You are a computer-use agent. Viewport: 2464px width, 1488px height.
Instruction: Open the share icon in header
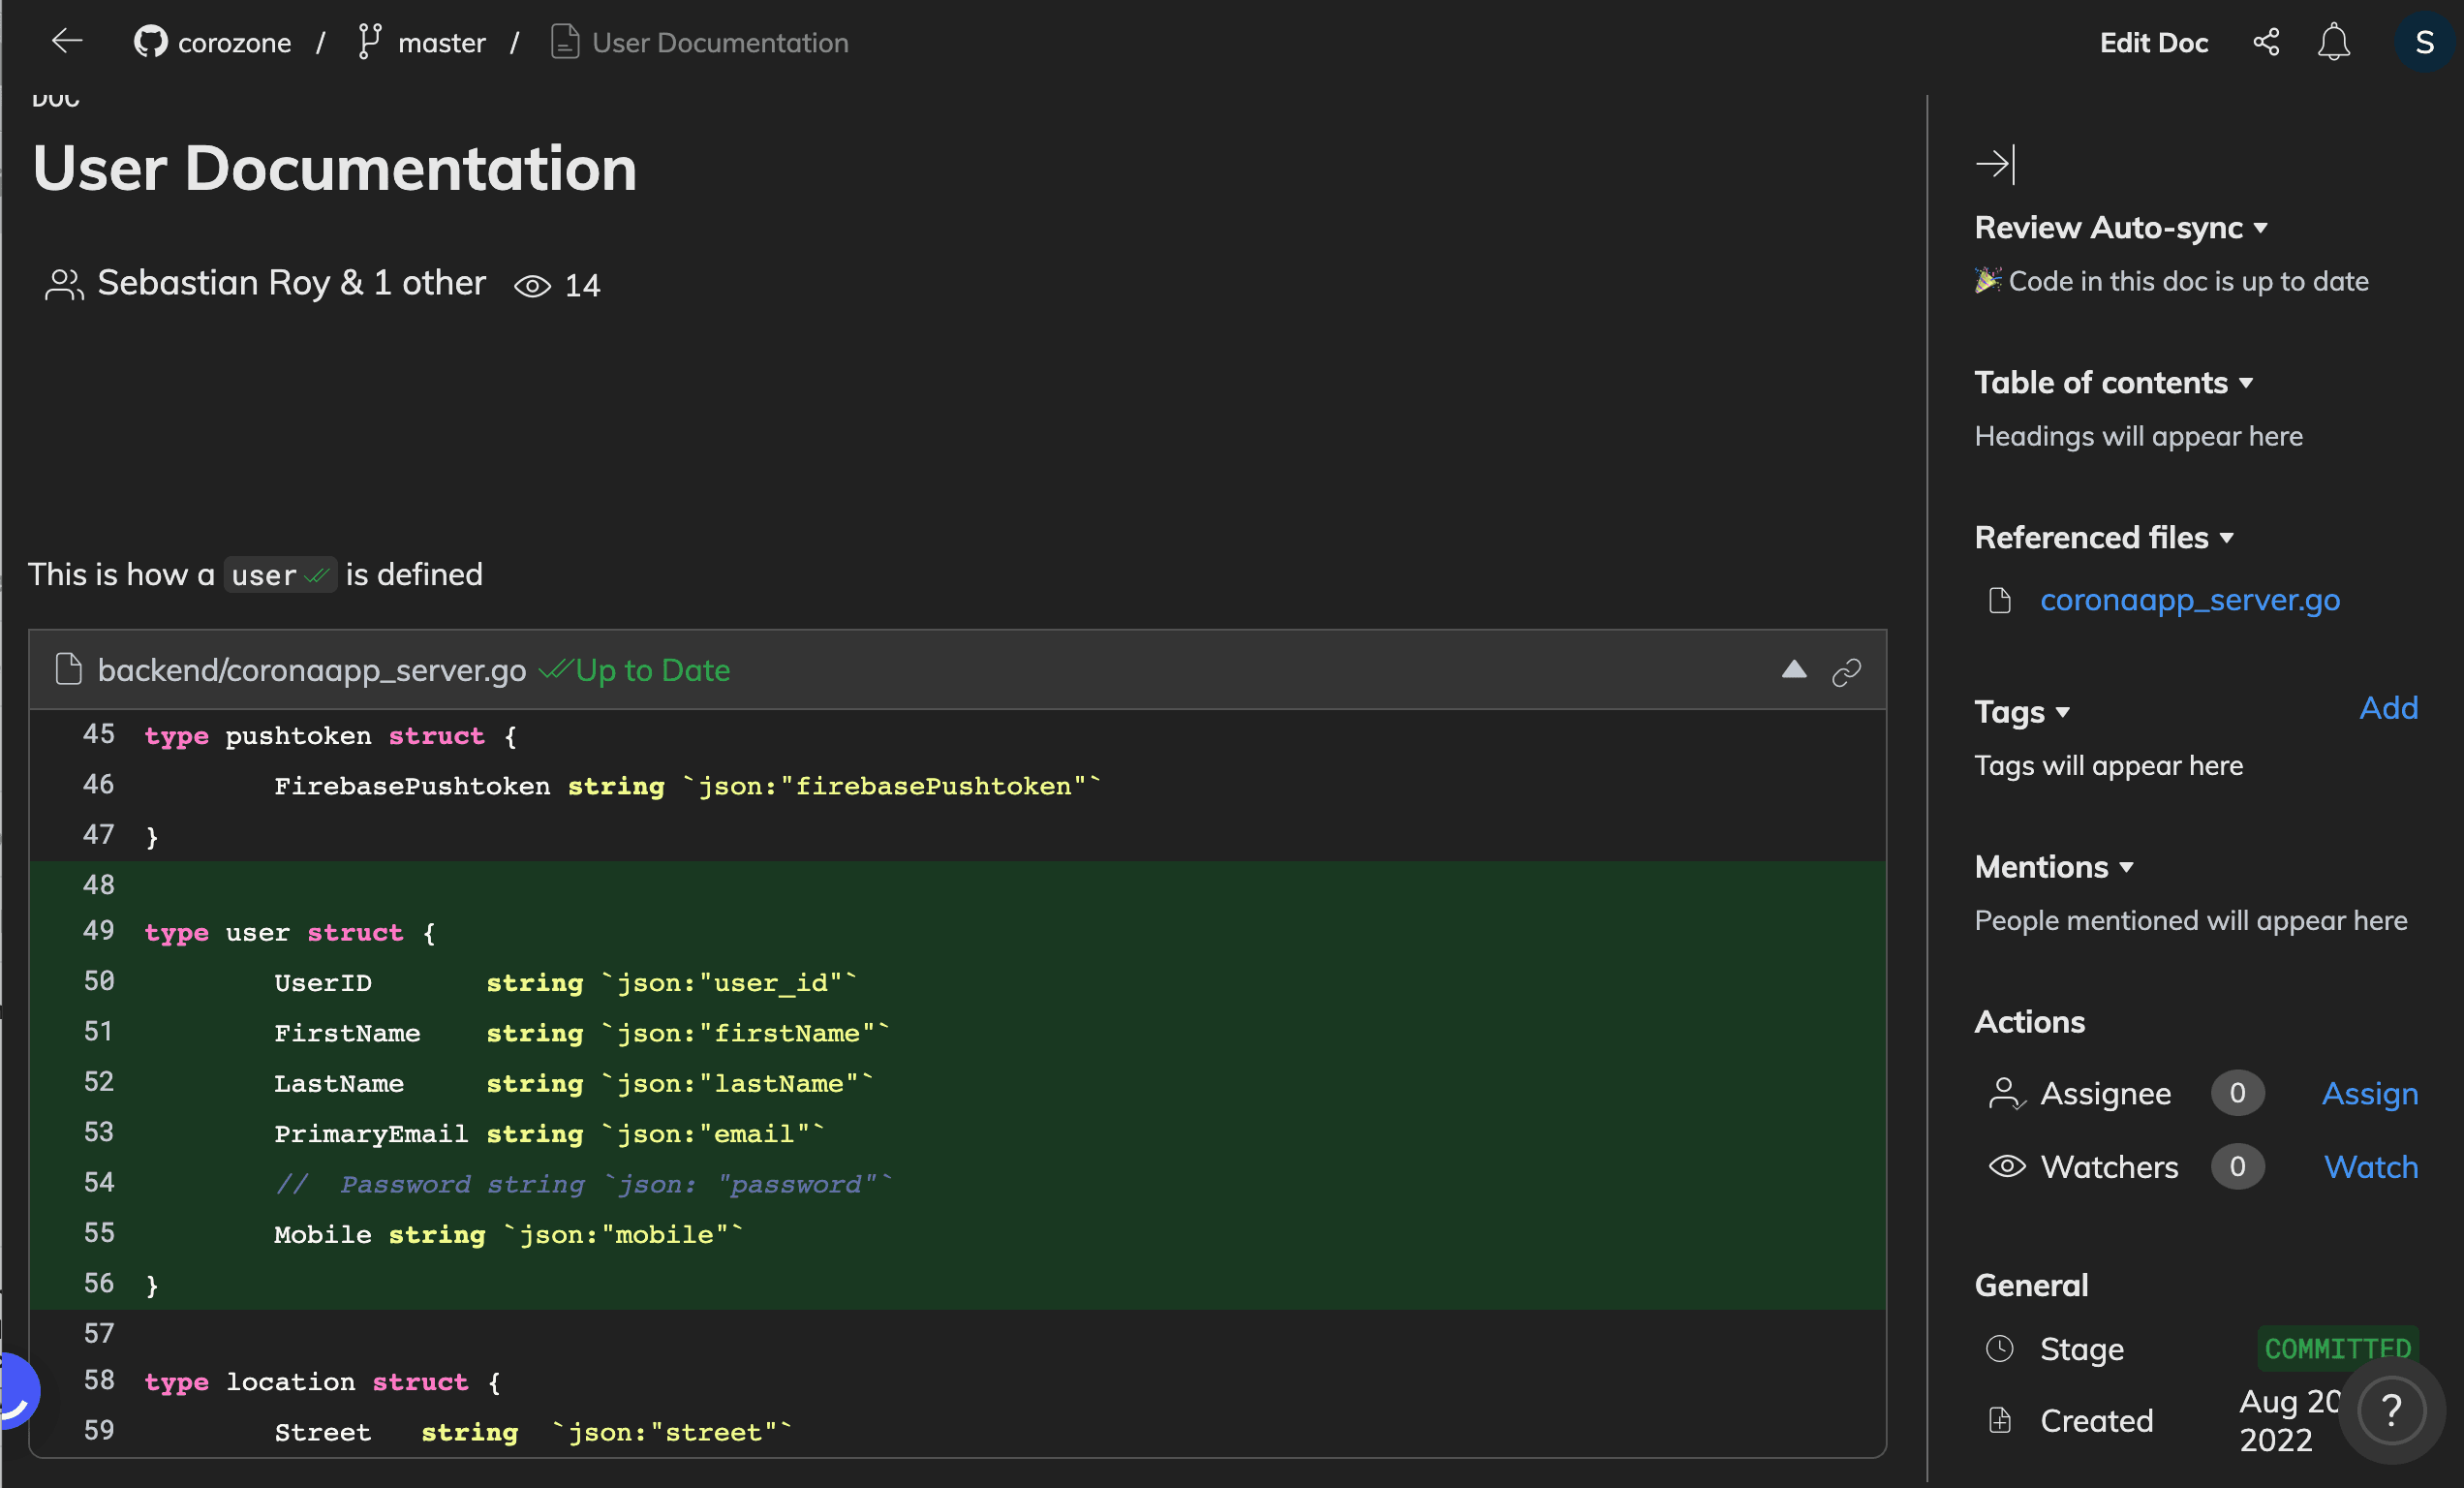2266,42
